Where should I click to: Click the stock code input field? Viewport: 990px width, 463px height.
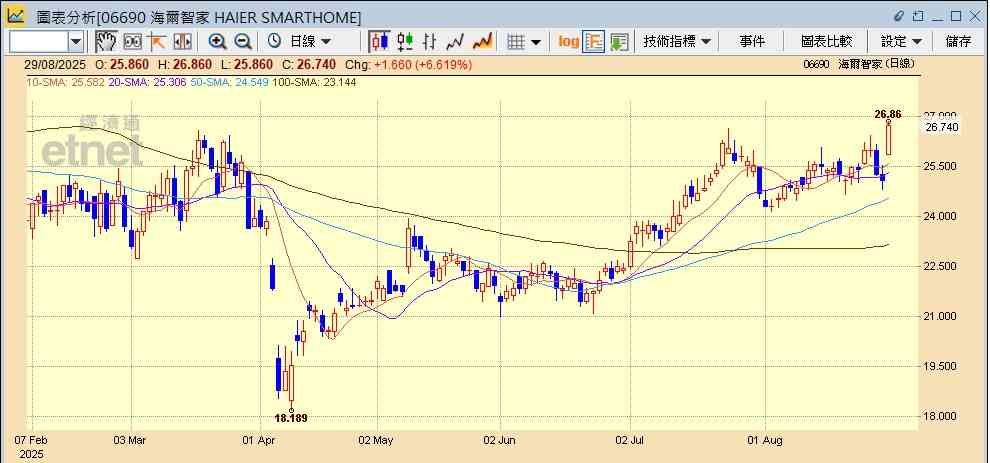pos(39,42)
